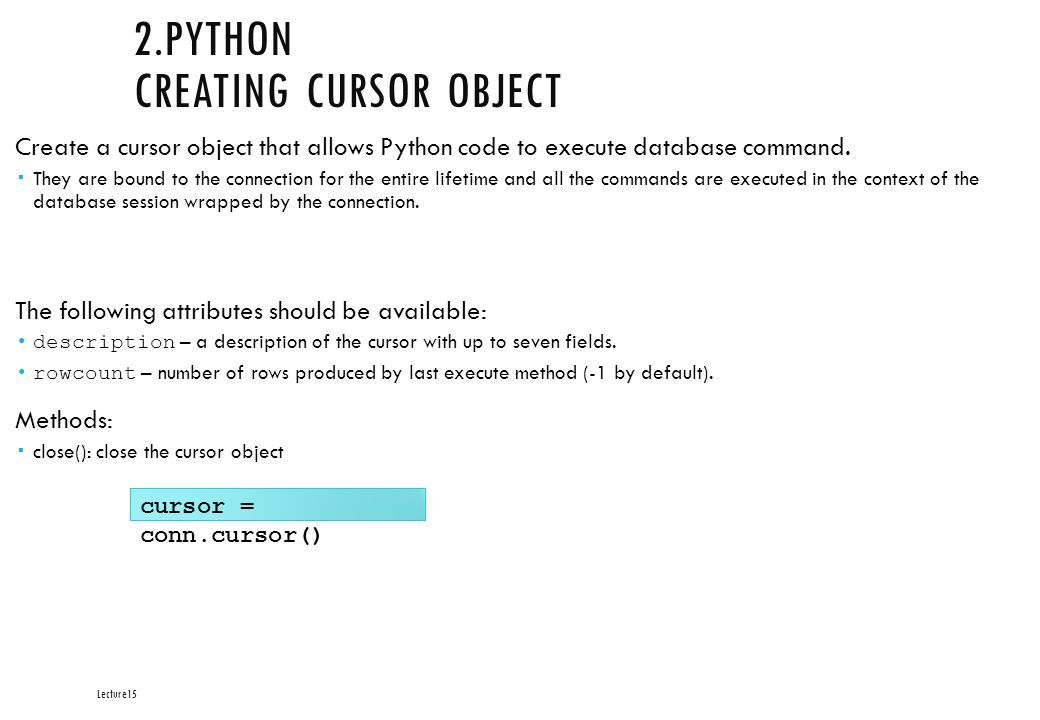Click the heading "CREATING CURSOR OBJECT"

[348, 91]
